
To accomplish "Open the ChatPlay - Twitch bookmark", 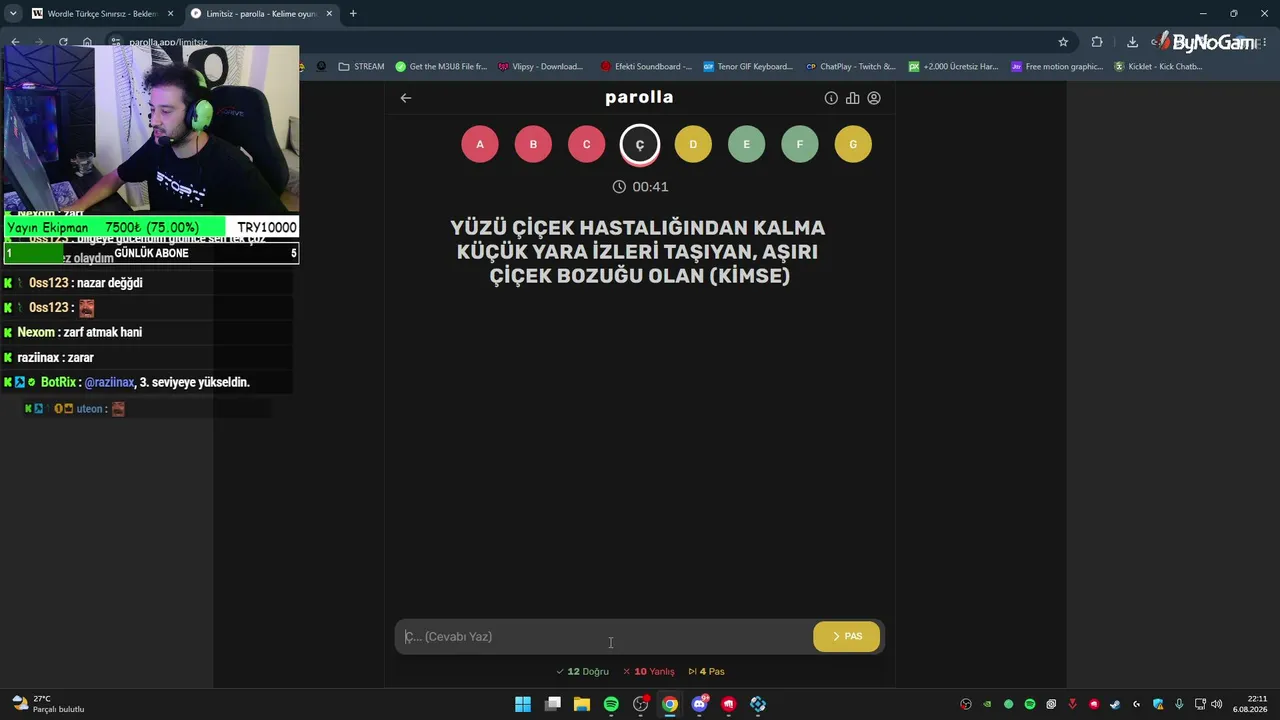I will (851, 67).
